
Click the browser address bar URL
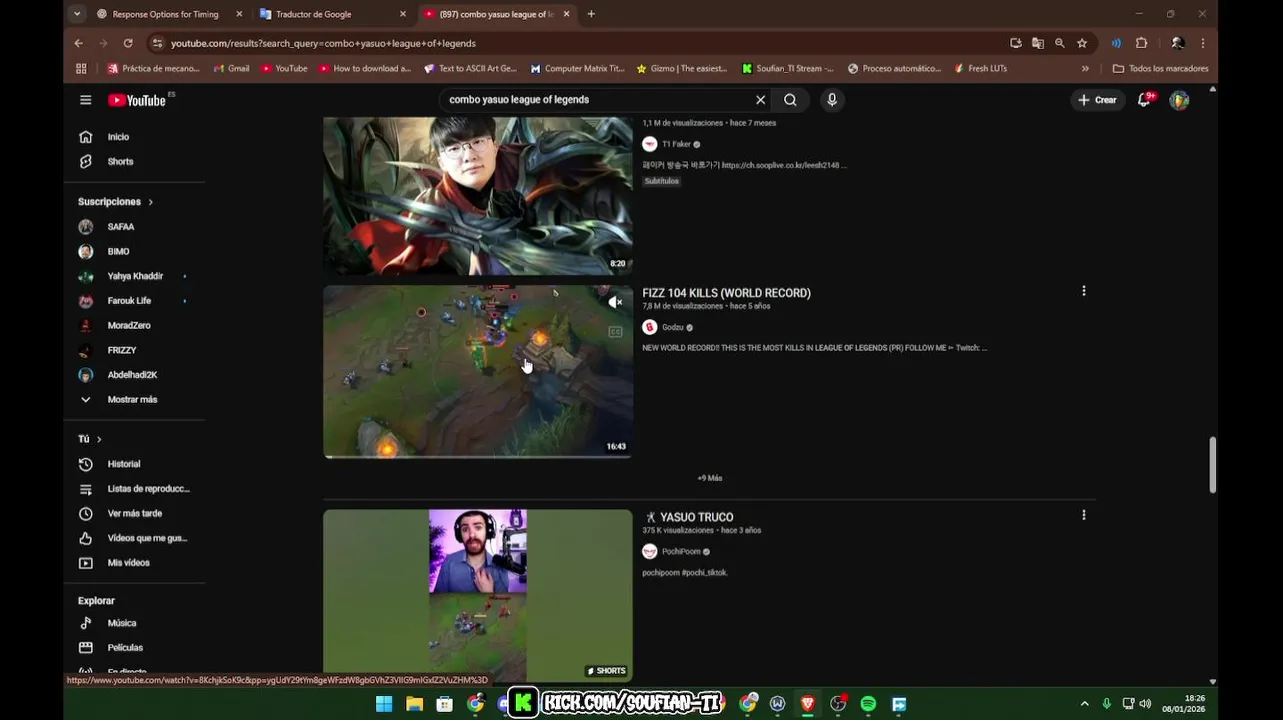tap(323, 43)
